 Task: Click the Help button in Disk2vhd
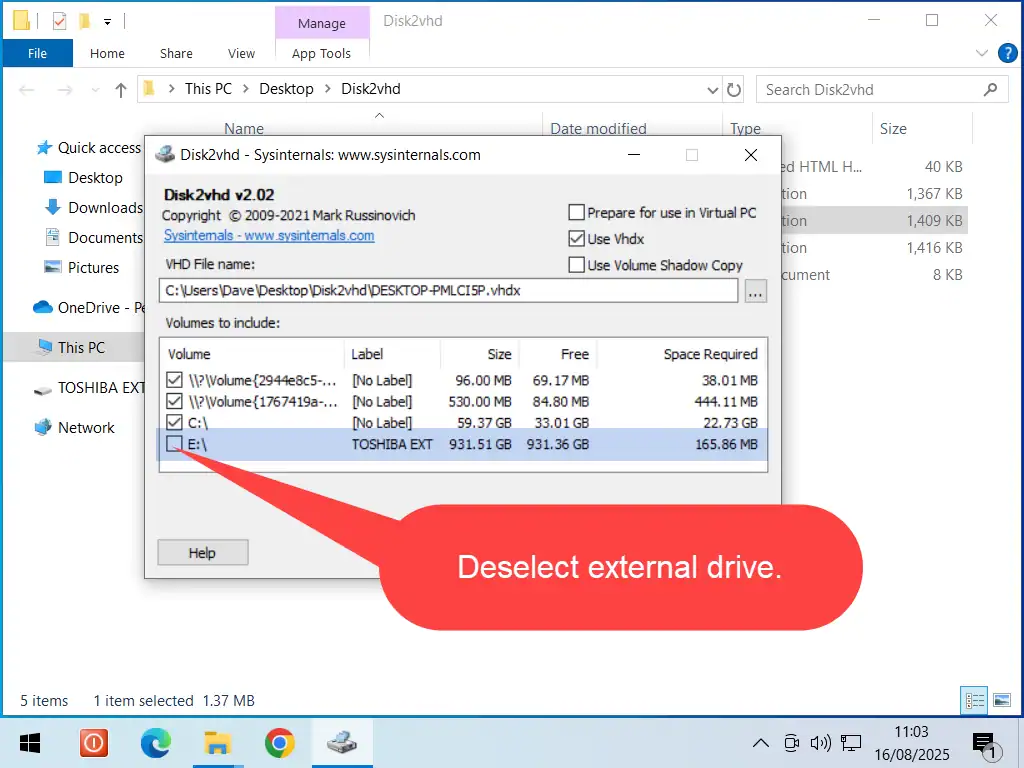point(202,553)
